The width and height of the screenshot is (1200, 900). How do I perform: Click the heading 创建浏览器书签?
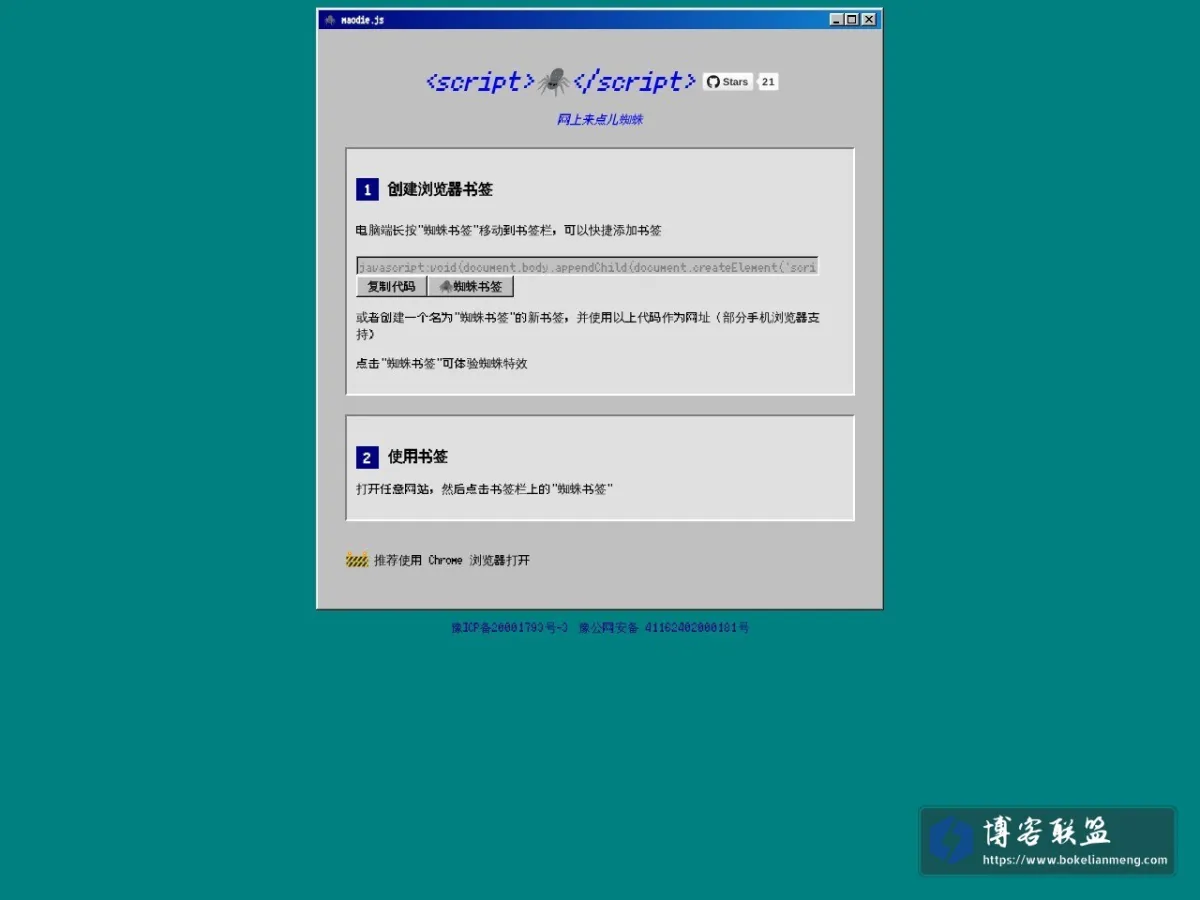click(x=440, y=190)
